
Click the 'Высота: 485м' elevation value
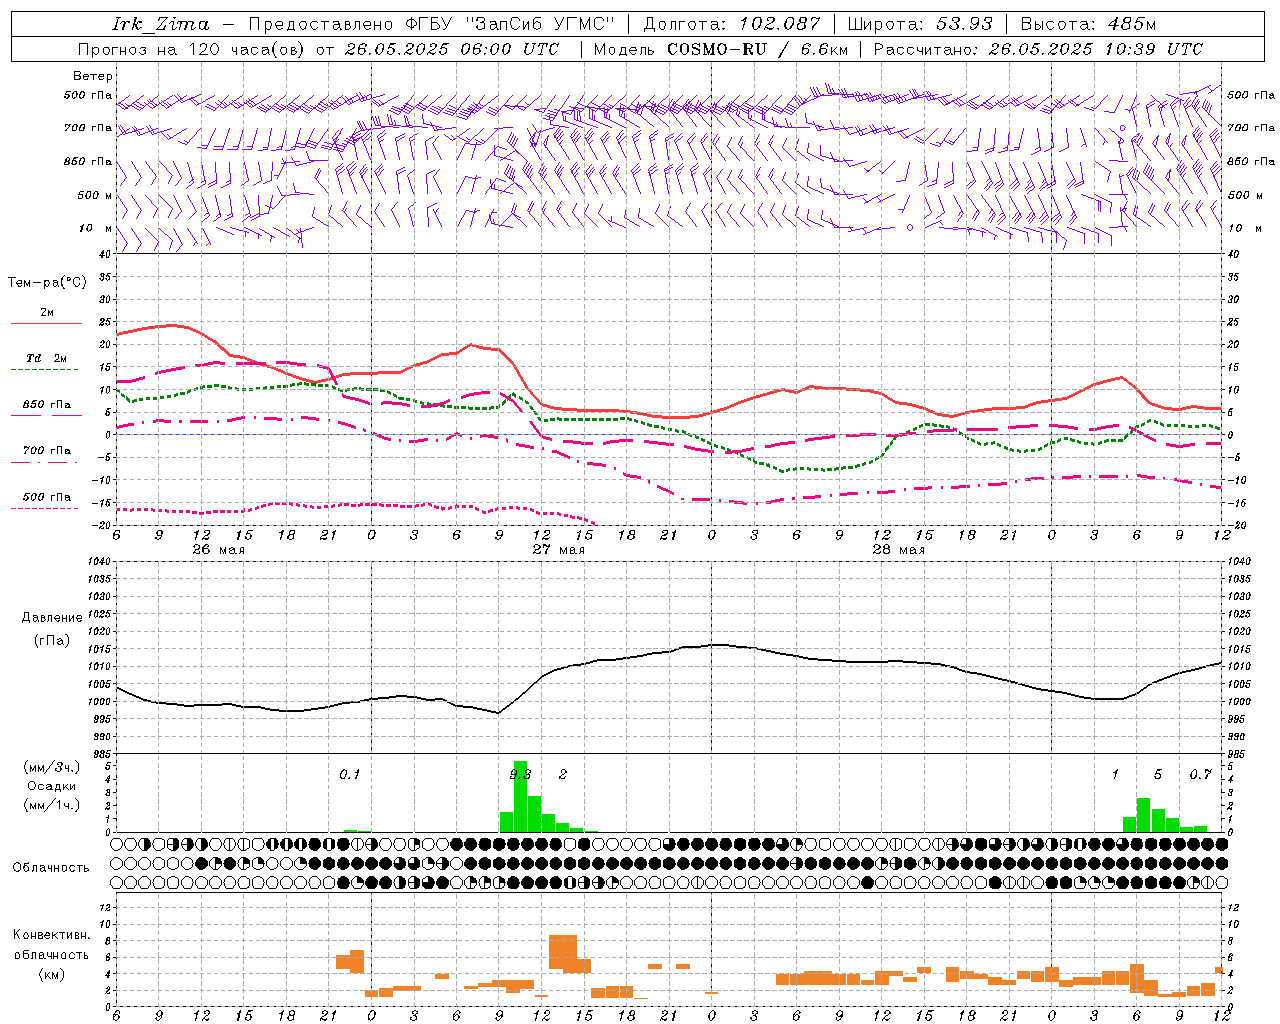tap(1088, 24)
